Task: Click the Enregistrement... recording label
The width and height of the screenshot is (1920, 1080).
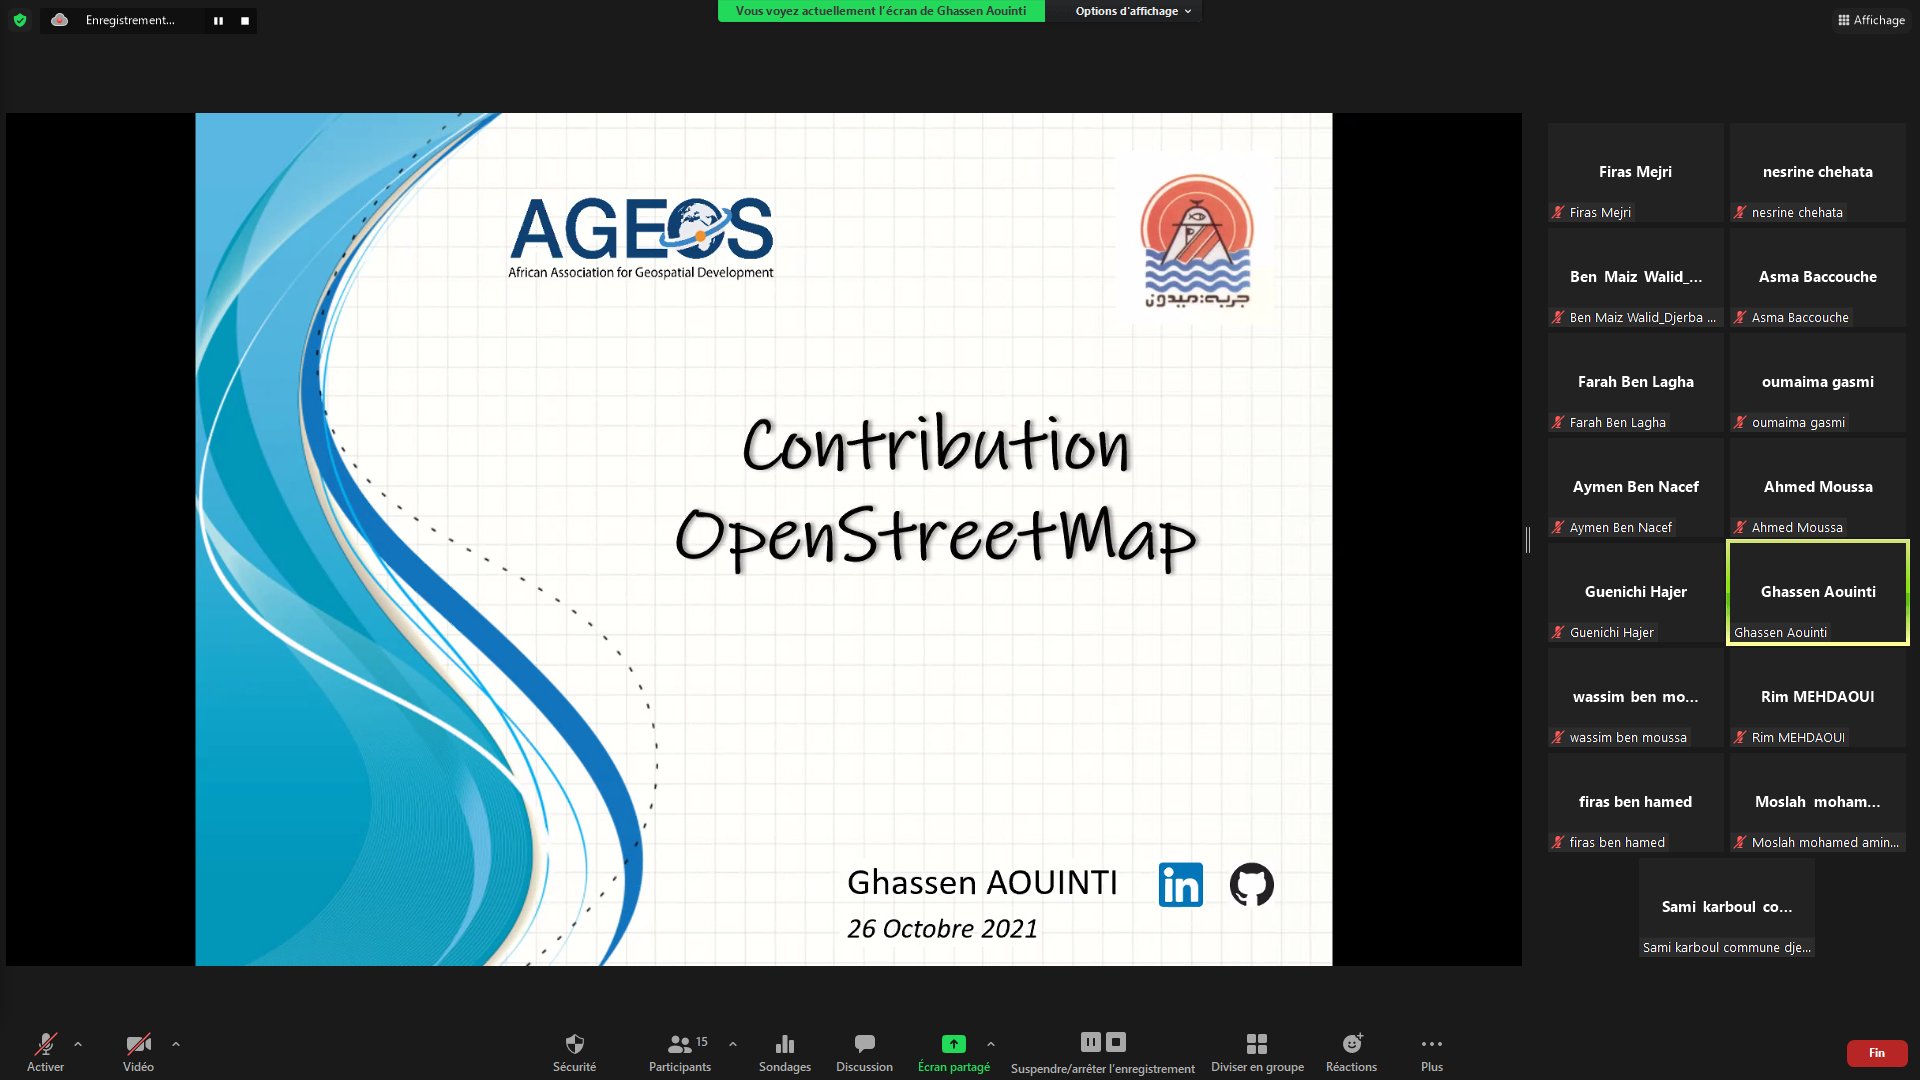Action: coord(130,20)
